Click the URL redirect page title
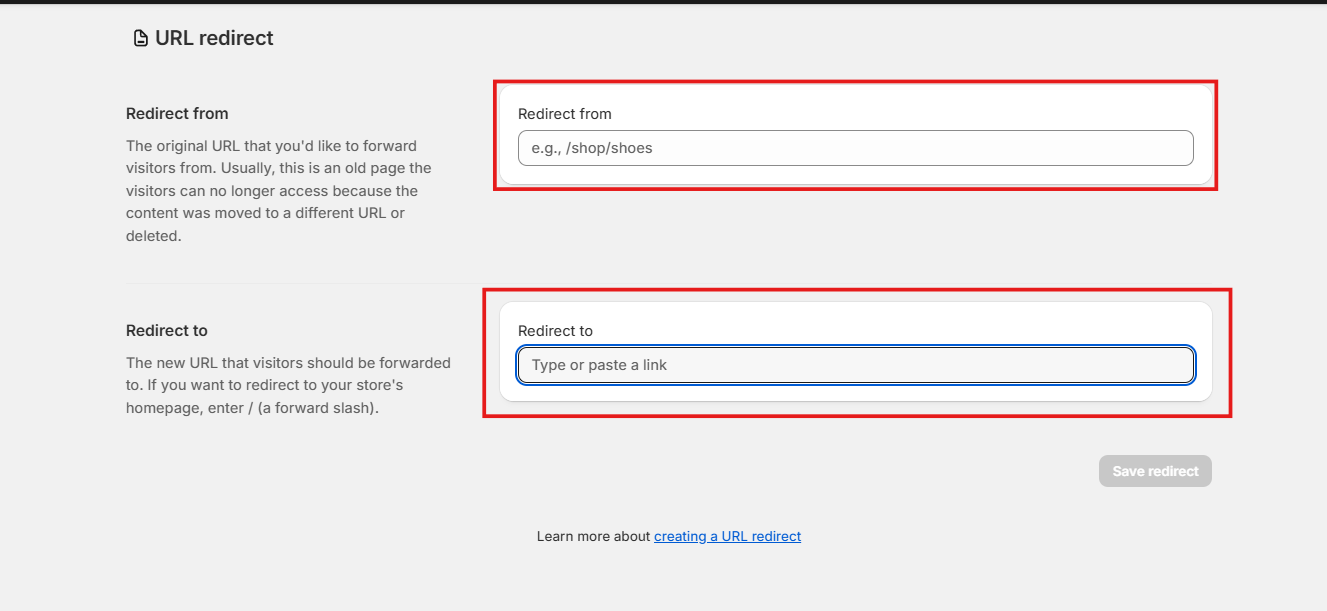Image resolution: width=1327 pixels, height=611 pixels. (x=214, y=38)
